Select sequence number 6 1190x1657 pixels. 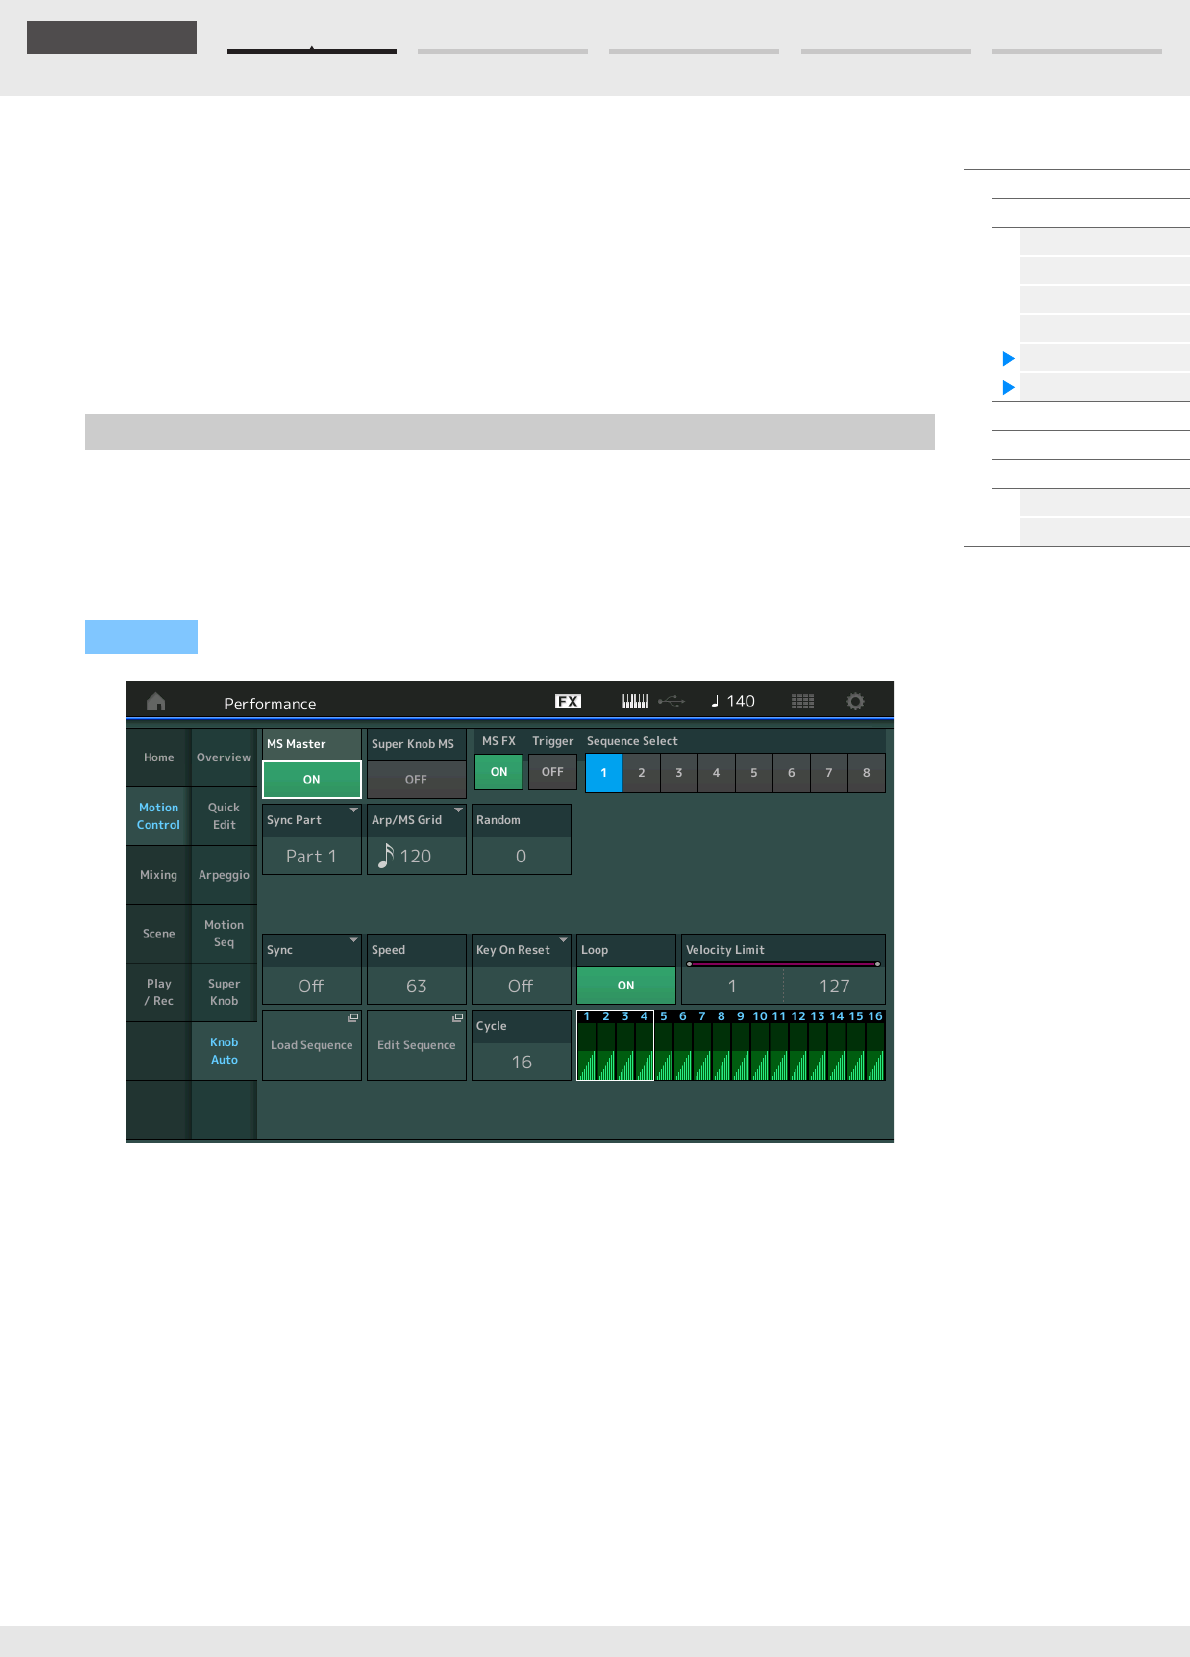pyautogui.click(x=792, y=773)
